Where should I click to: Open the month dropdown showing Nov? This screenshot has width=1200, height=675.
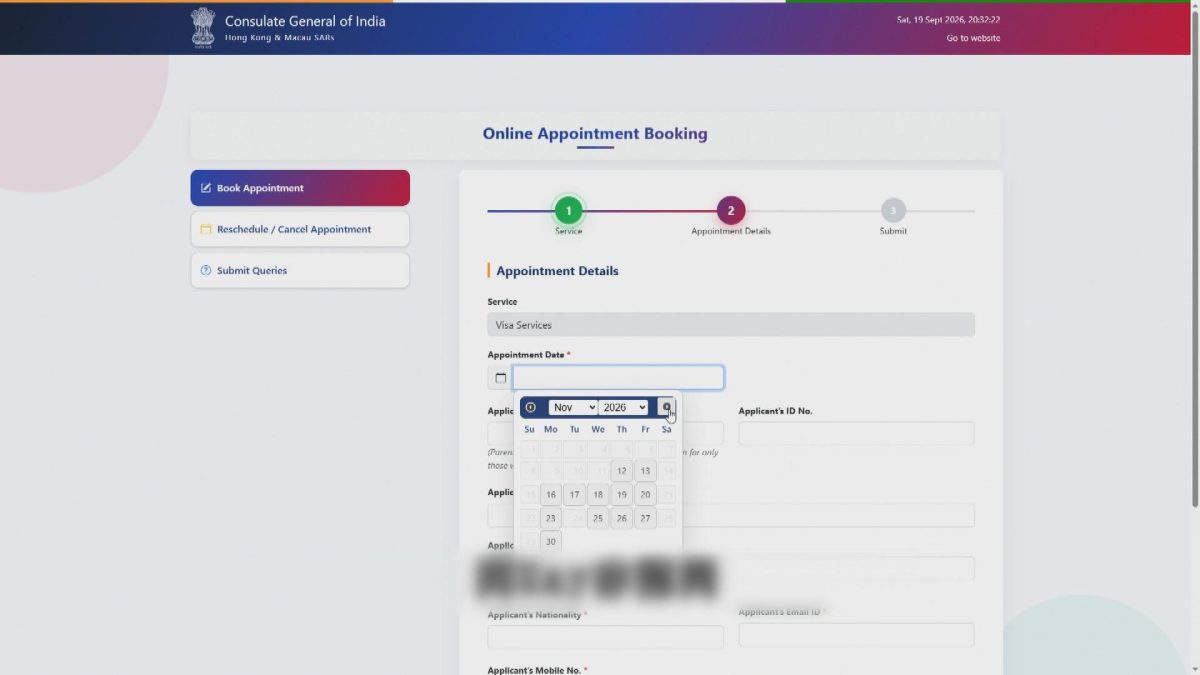pyautogui.click(x=573, y=407)
